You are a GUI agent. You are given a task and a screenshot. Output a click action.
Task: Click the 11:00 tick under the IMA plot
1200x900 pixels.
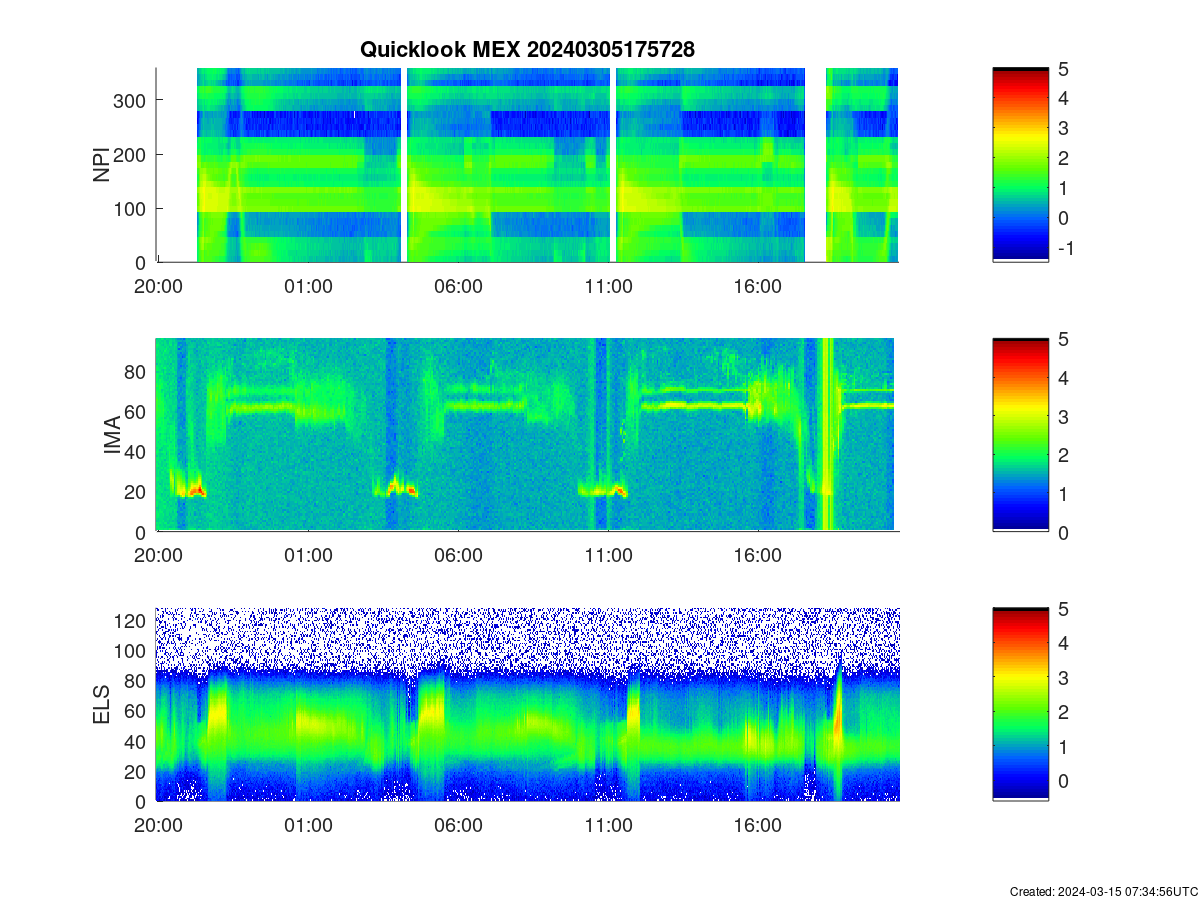(608, 556)
